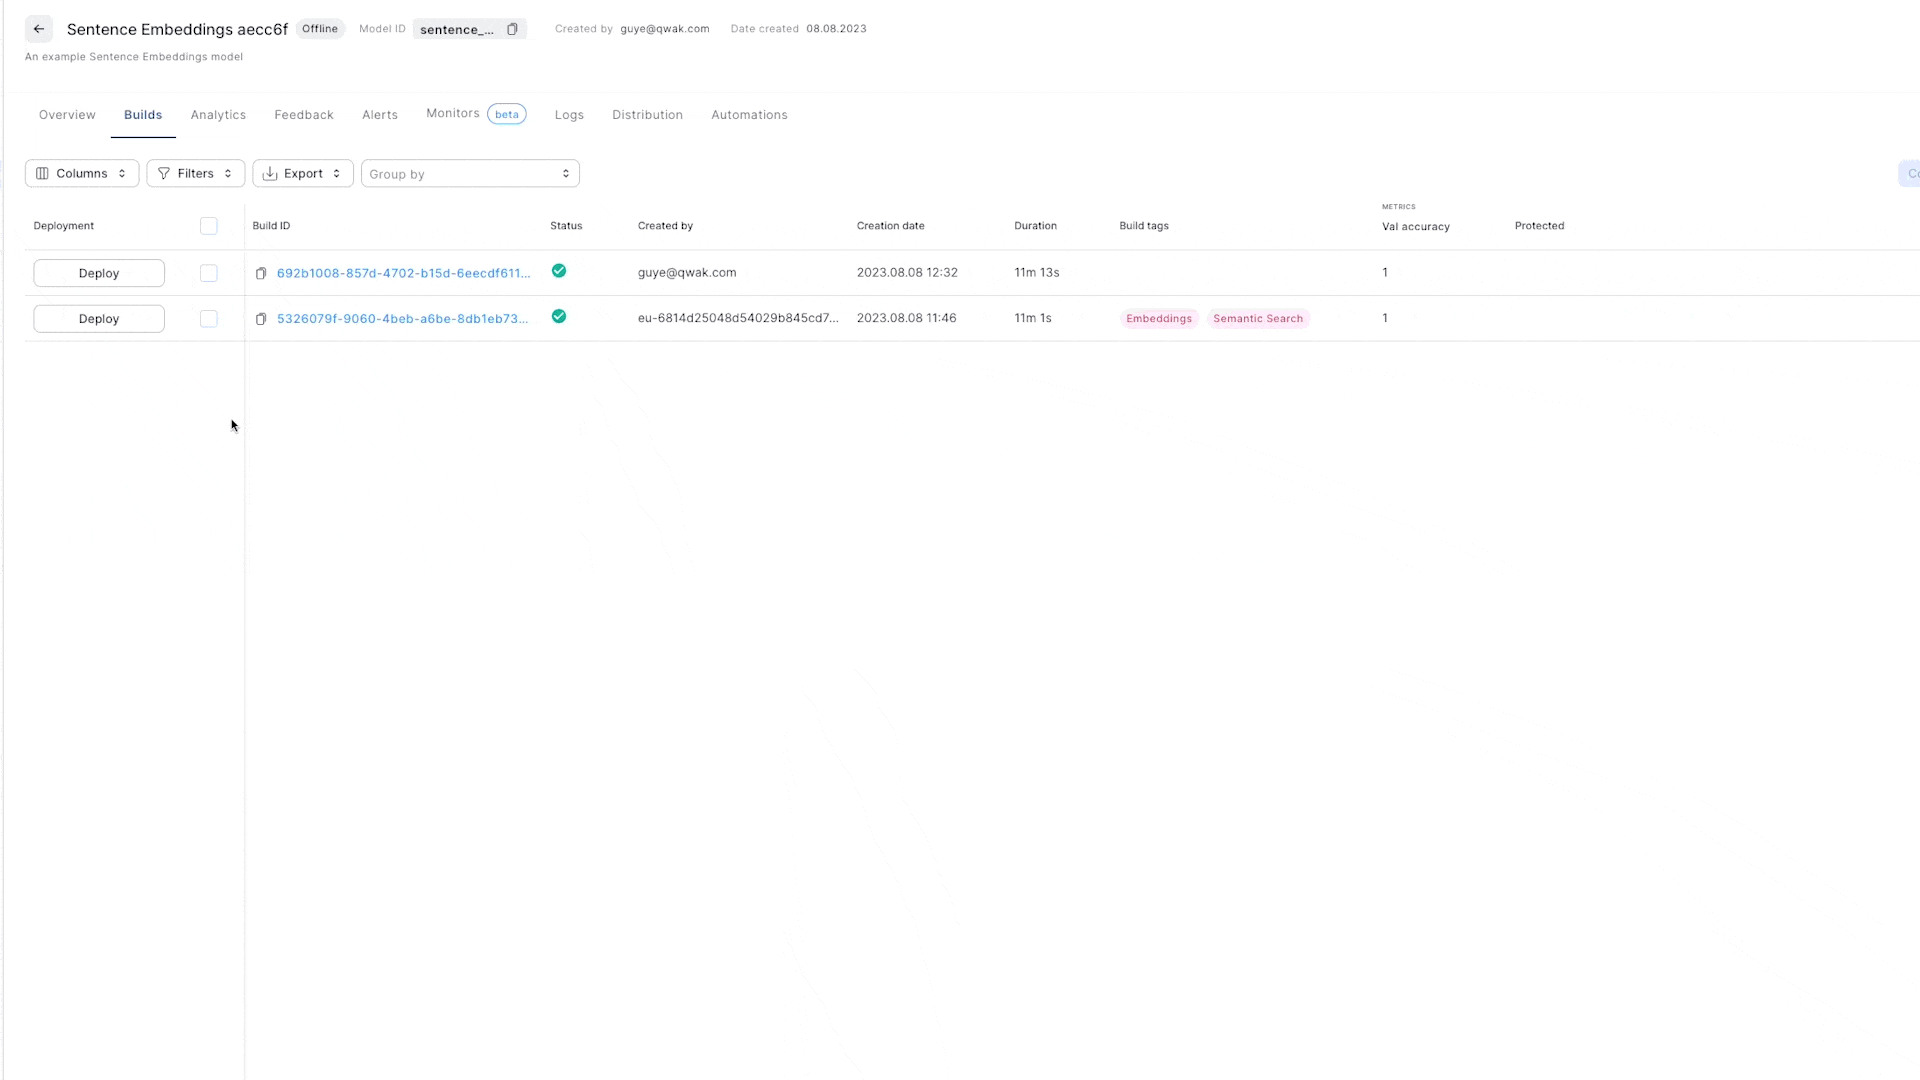Click the funnel icon on the Filters button
1920x1080 pixels.
click(x=163, y=173)
